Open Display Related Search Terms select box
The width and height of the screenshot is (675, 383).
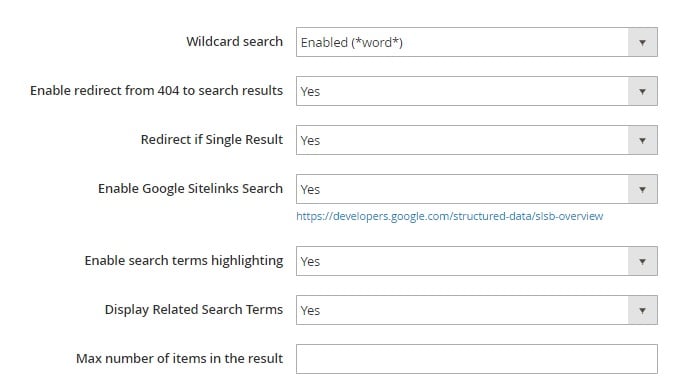pyautogui.click(x=477, y=310)
